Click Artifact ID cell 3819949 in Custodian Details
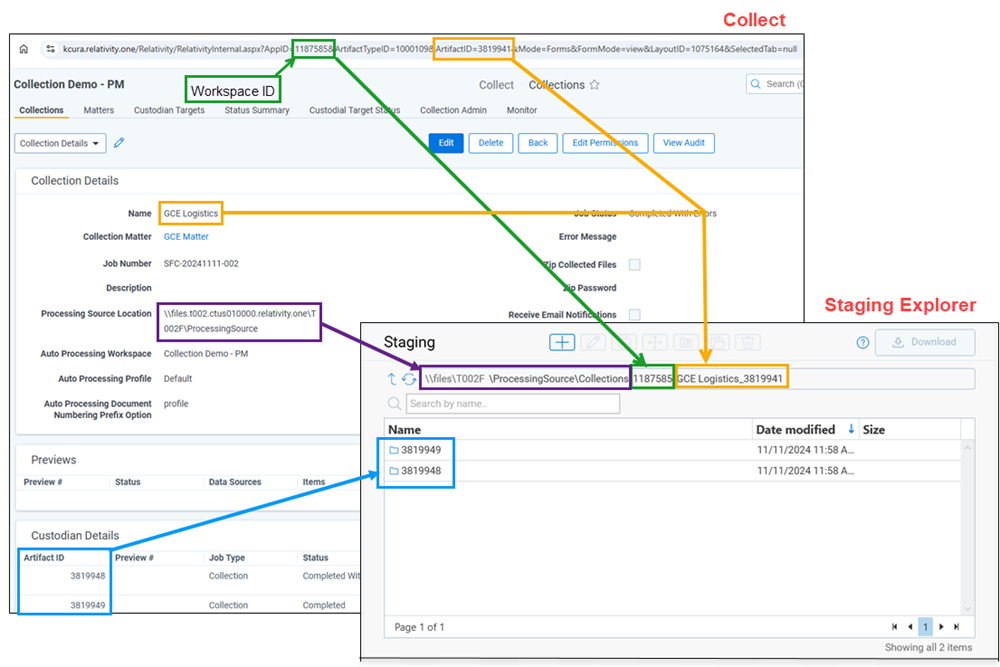The image size is (1000, 667). (x=87, y=605)
